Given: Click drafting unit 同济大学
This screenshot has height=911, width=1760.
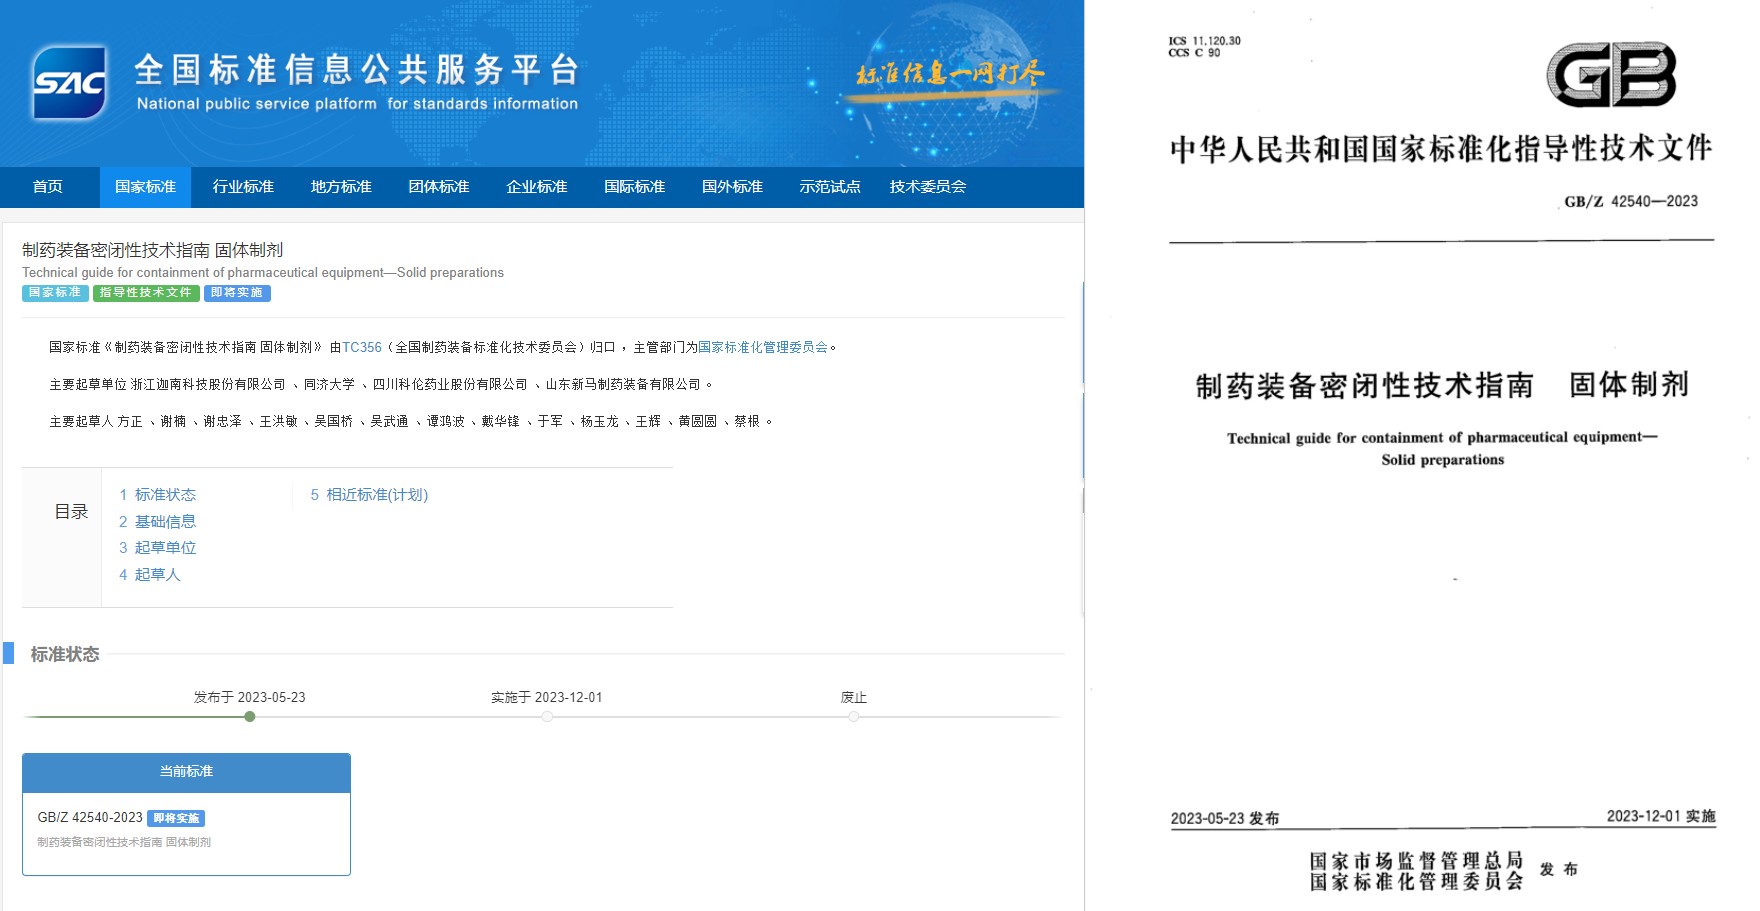Looking at the screenshot, I should point(329,384).
